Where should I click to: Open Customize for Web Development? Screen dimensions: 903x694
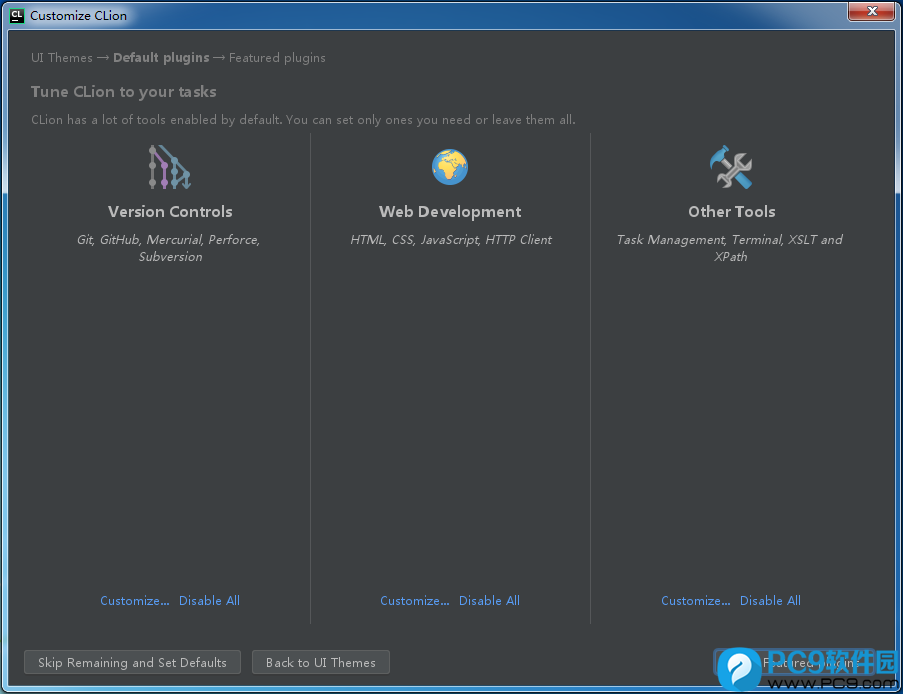coord(415,601)
